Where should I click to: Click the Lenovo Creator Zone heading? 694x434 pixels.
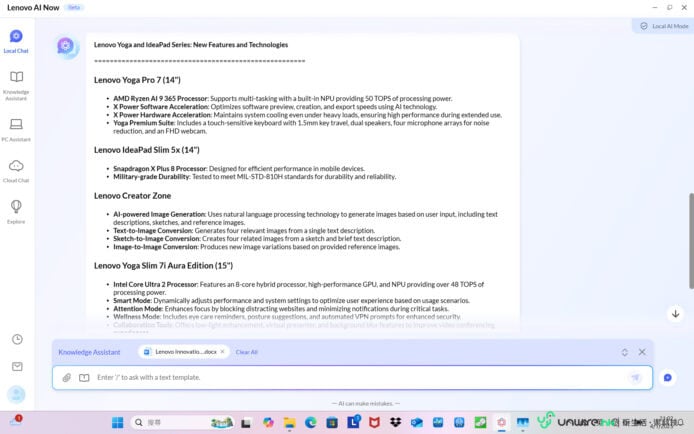point(132,196)
